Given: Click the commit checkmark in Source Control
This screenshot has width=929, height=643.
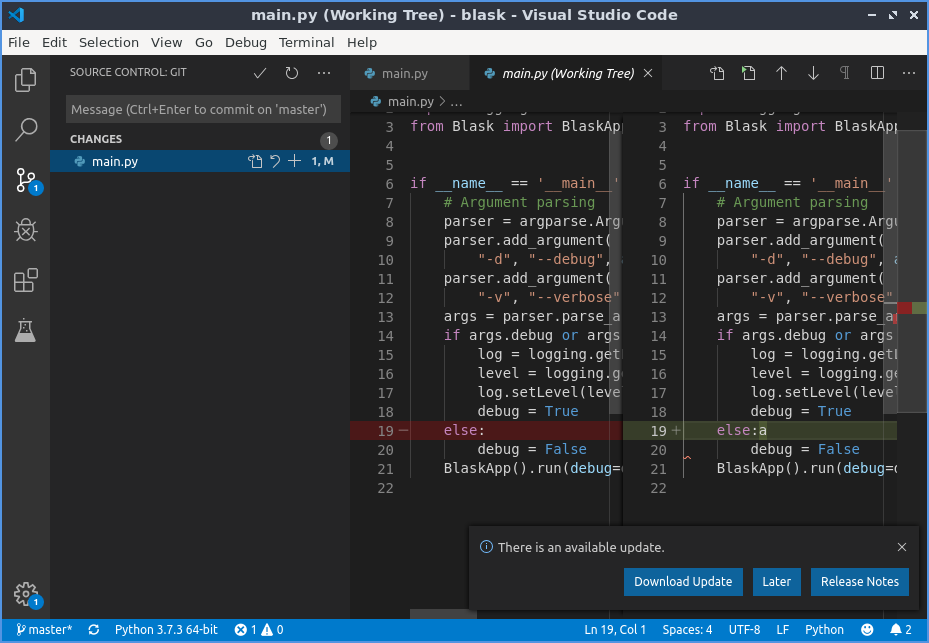Looking at the screenshot, I should [x=260, y=73].
